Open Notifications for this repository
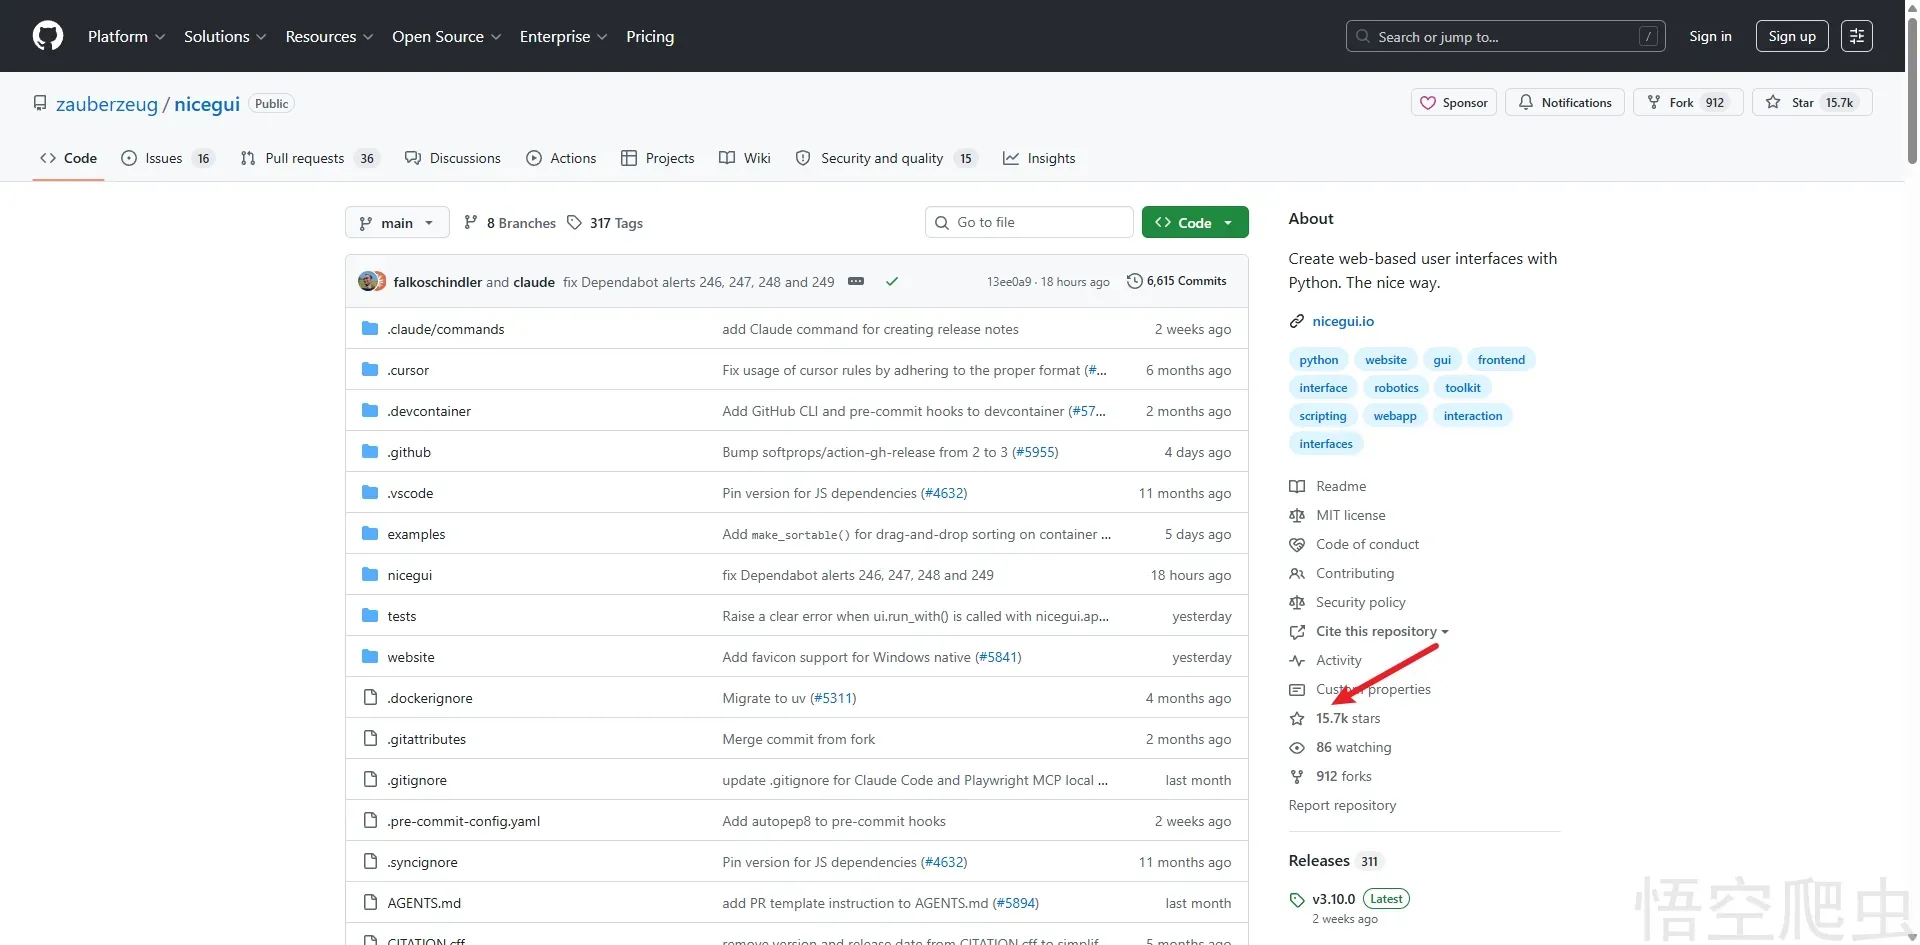The width and height of the screenshot is (1920, 945). 1565,103
